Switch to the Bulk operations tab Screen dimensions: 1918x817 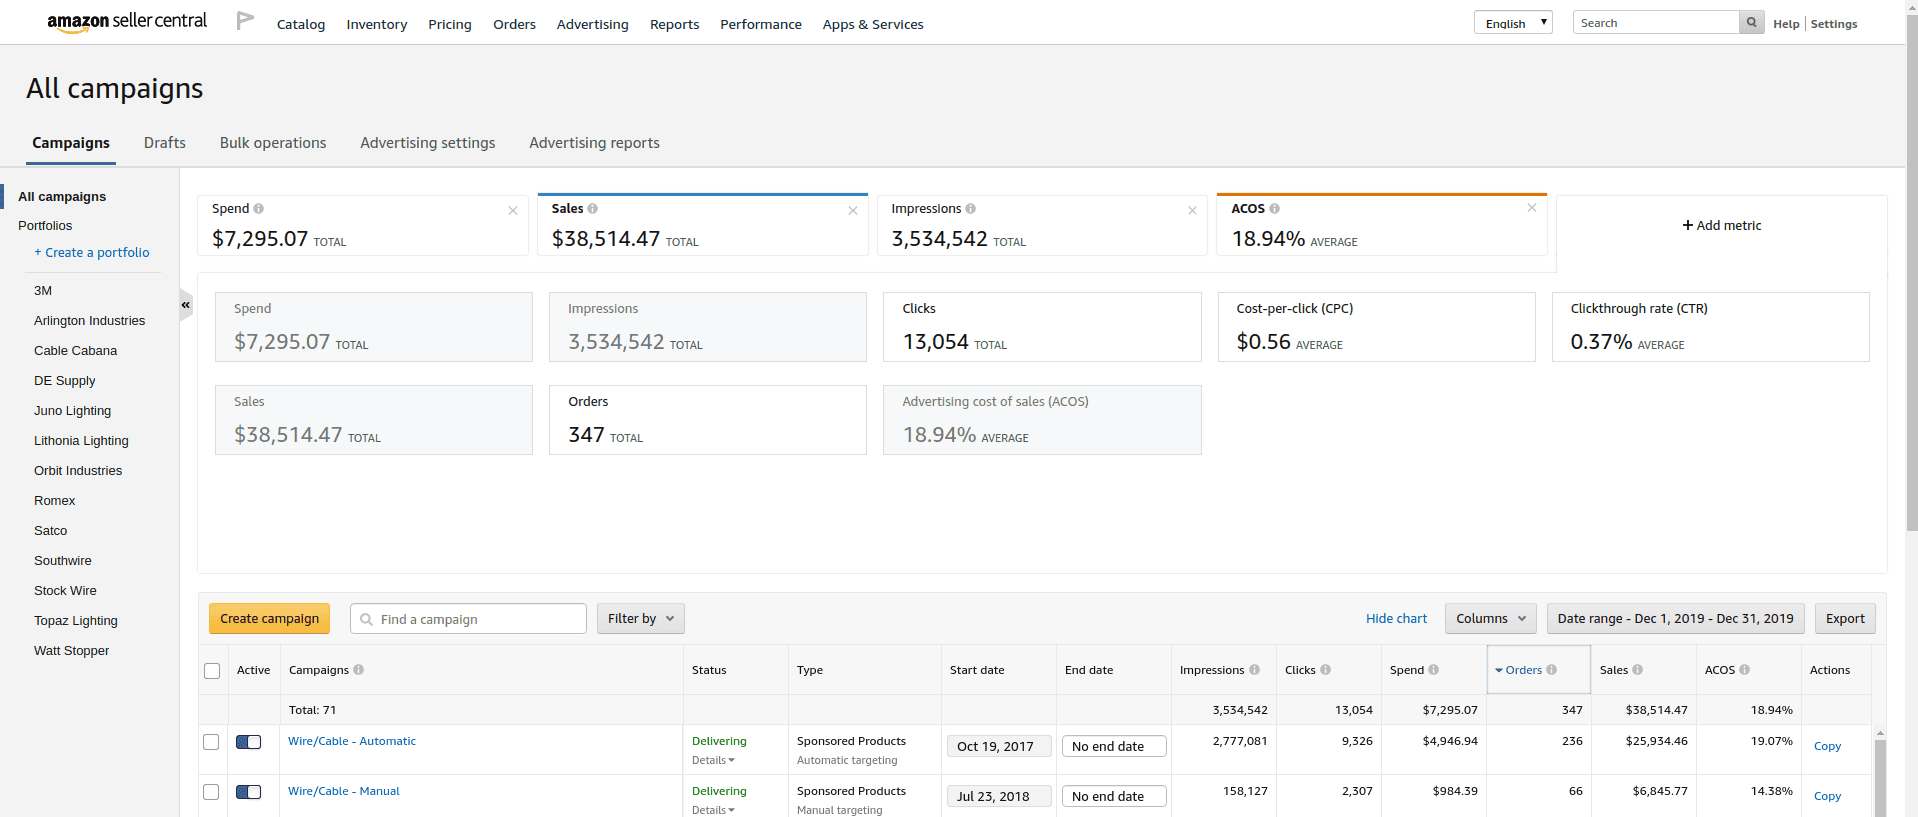[x=273, y=143]
